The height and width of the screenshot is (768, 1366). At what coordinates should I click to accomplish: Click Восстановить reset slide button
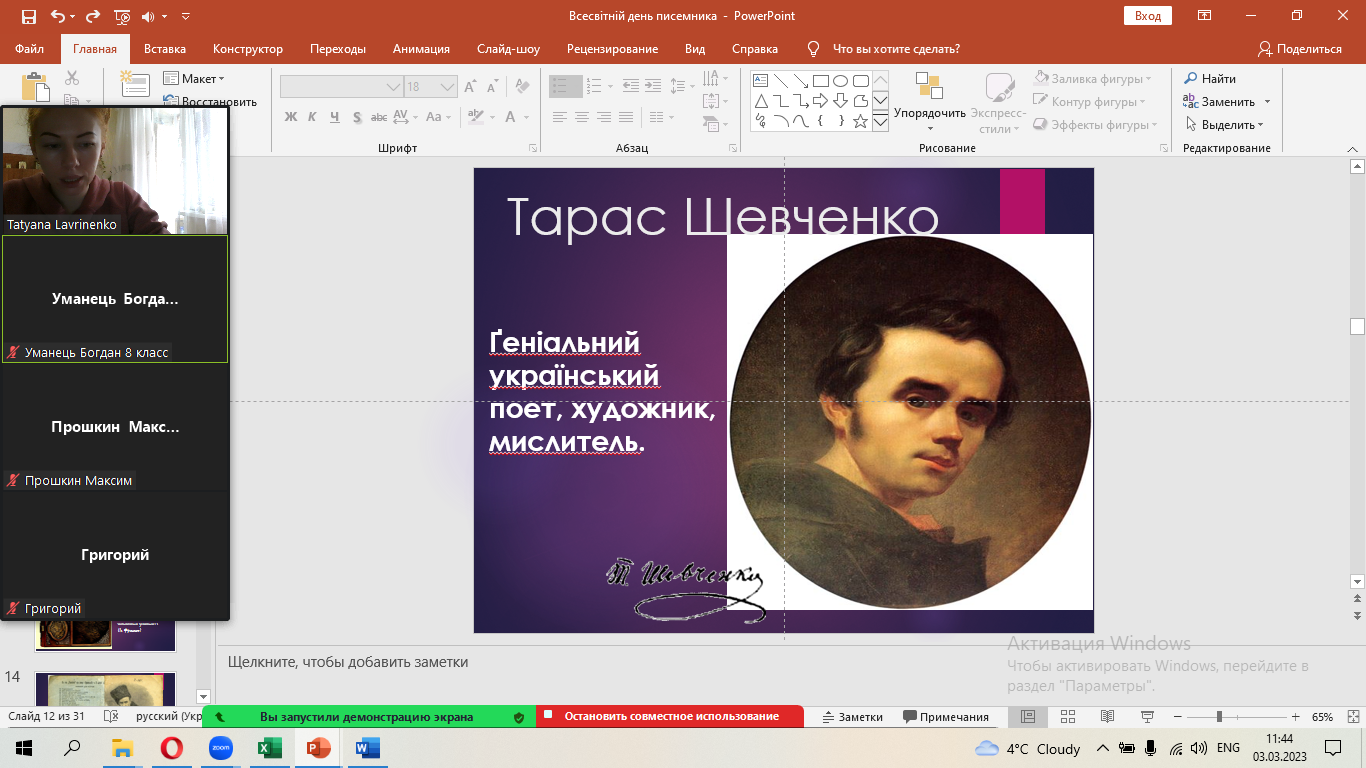(x=210, y=101)
